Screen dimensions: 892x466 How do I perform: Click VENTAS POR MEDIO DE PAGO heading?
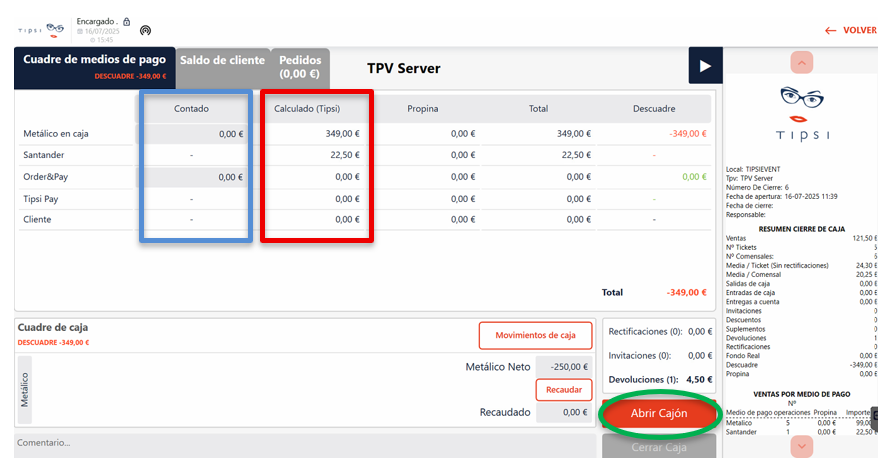coord(802,394)
